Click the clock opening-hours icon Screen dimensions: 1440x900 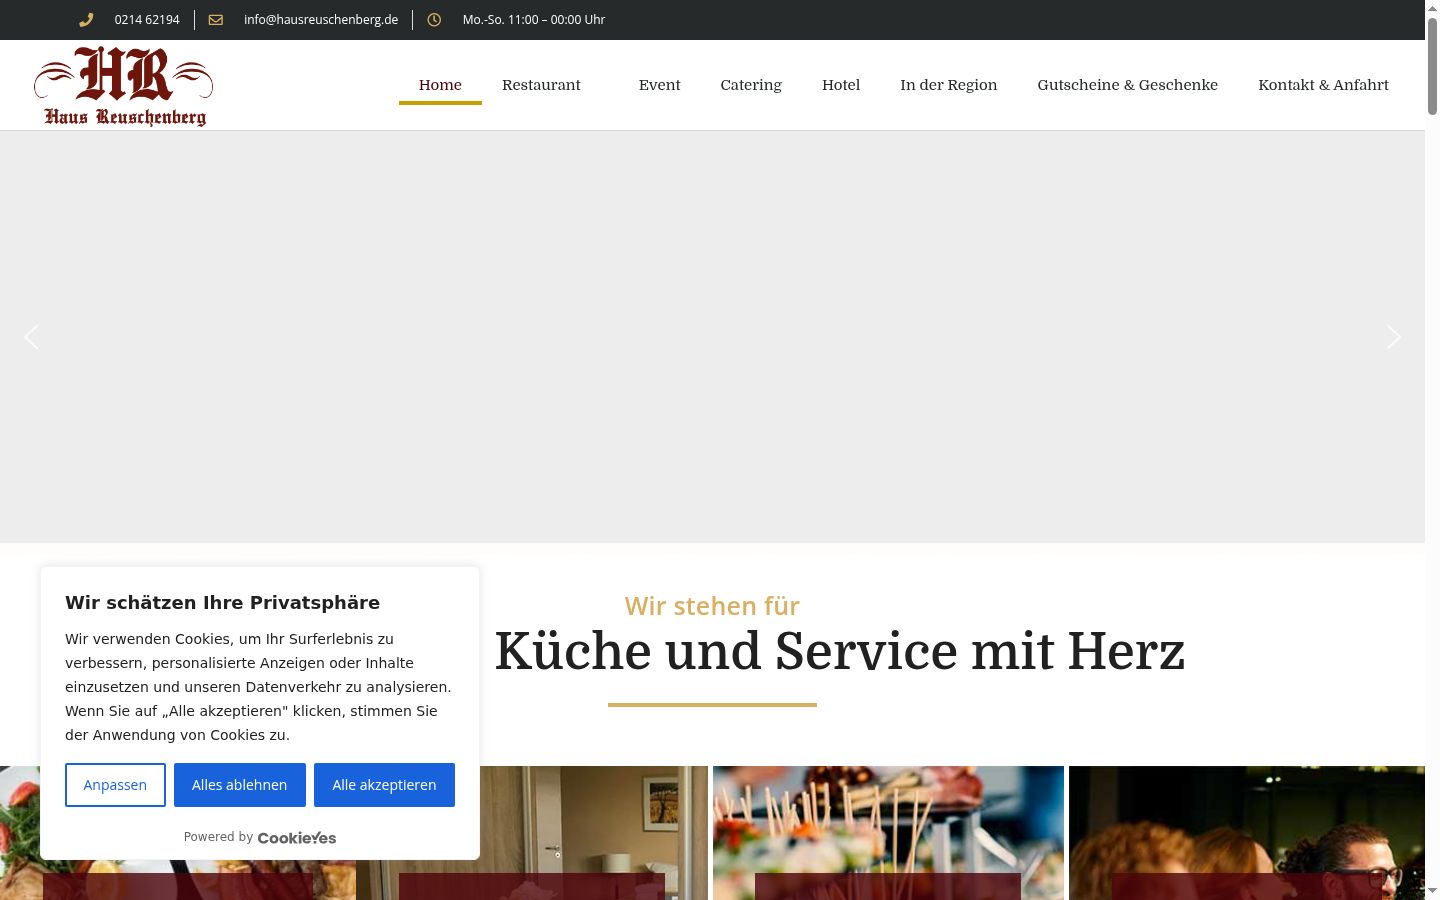point(434,19)
